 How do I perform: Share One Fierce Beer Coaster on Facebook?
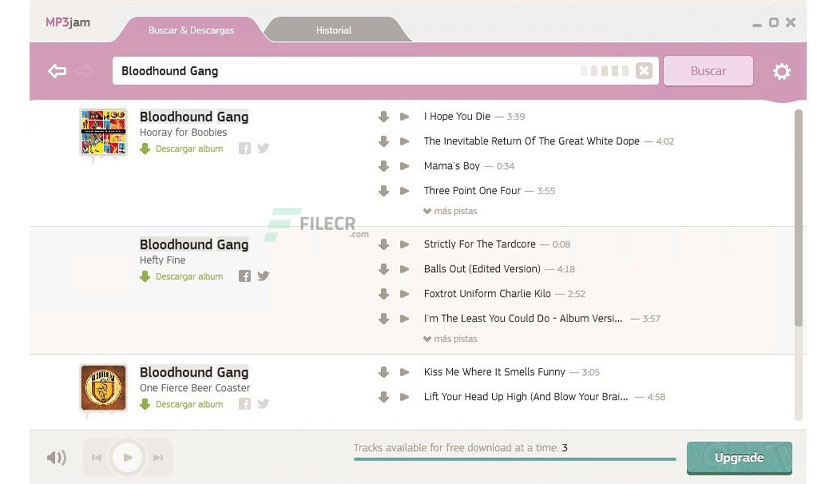tap(245, 404)
